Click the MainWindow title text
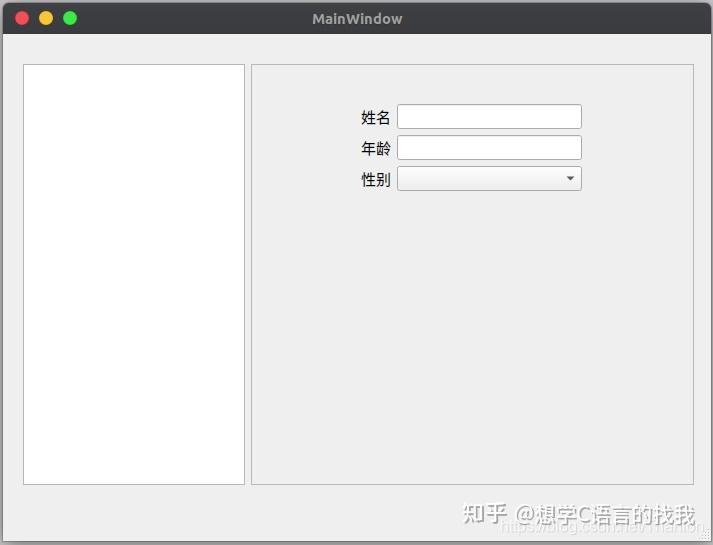The width and height of the screenshot is (713, 545). click(x=357, y=19)
